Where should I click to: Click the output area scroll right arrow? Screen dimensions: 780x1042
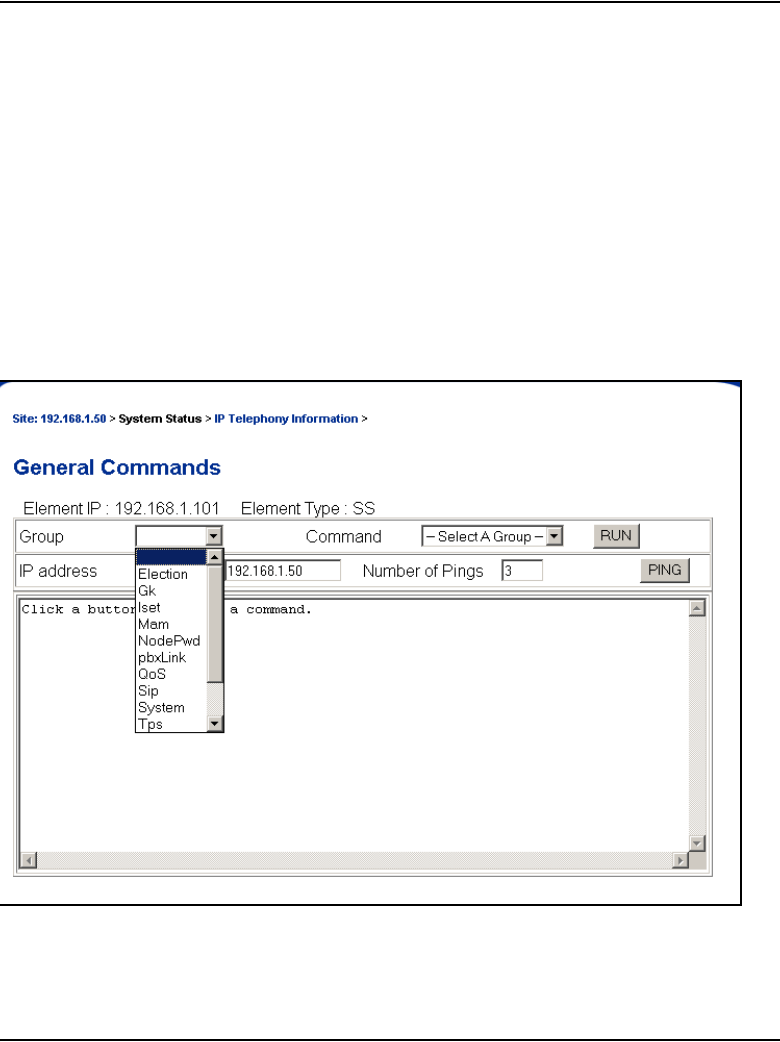coord(680,861)
